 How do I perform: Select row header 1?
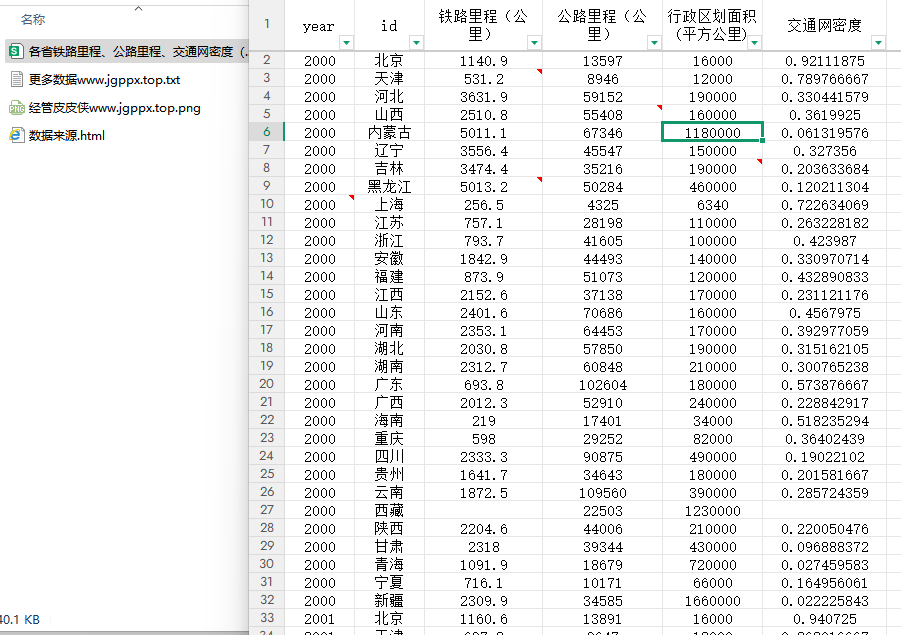click(x=267, y=24)
